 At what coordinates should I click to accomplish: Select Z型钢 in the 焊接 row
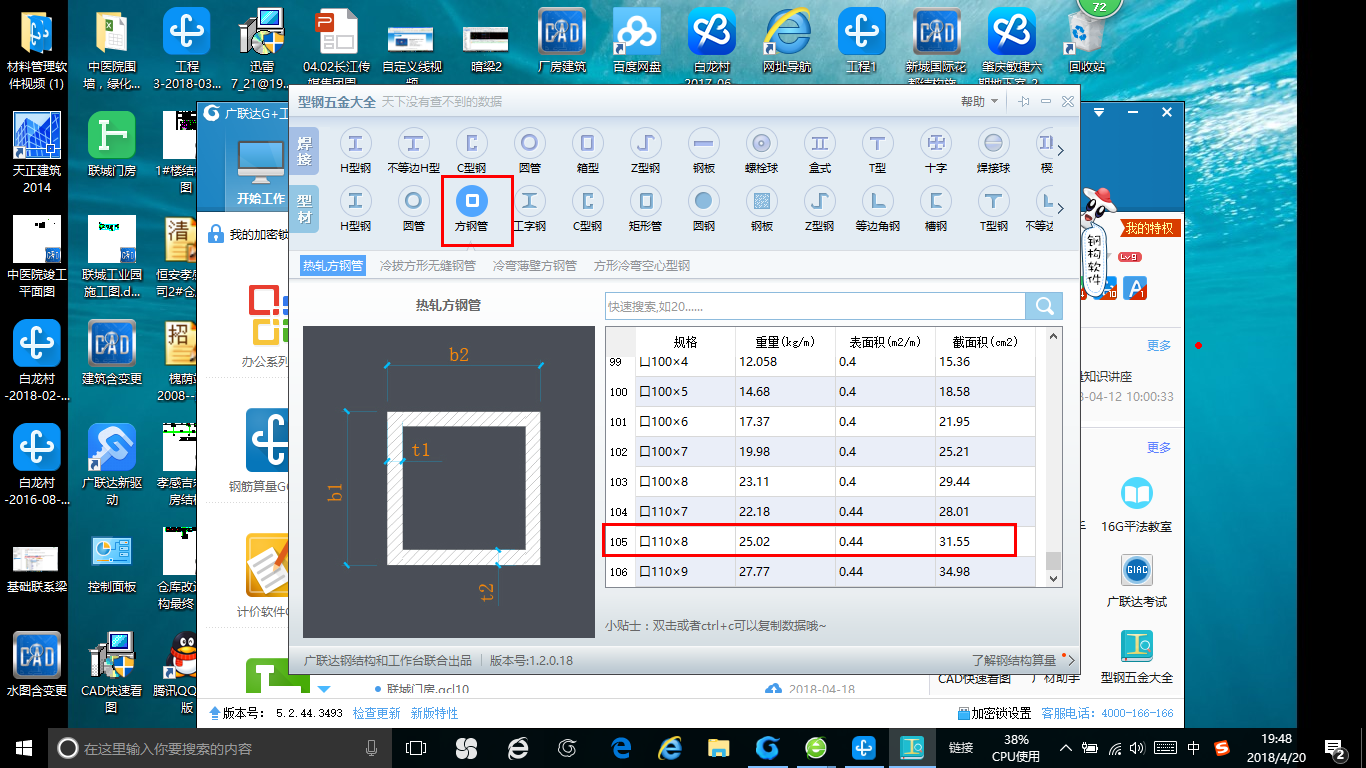[x=646, y=152]
